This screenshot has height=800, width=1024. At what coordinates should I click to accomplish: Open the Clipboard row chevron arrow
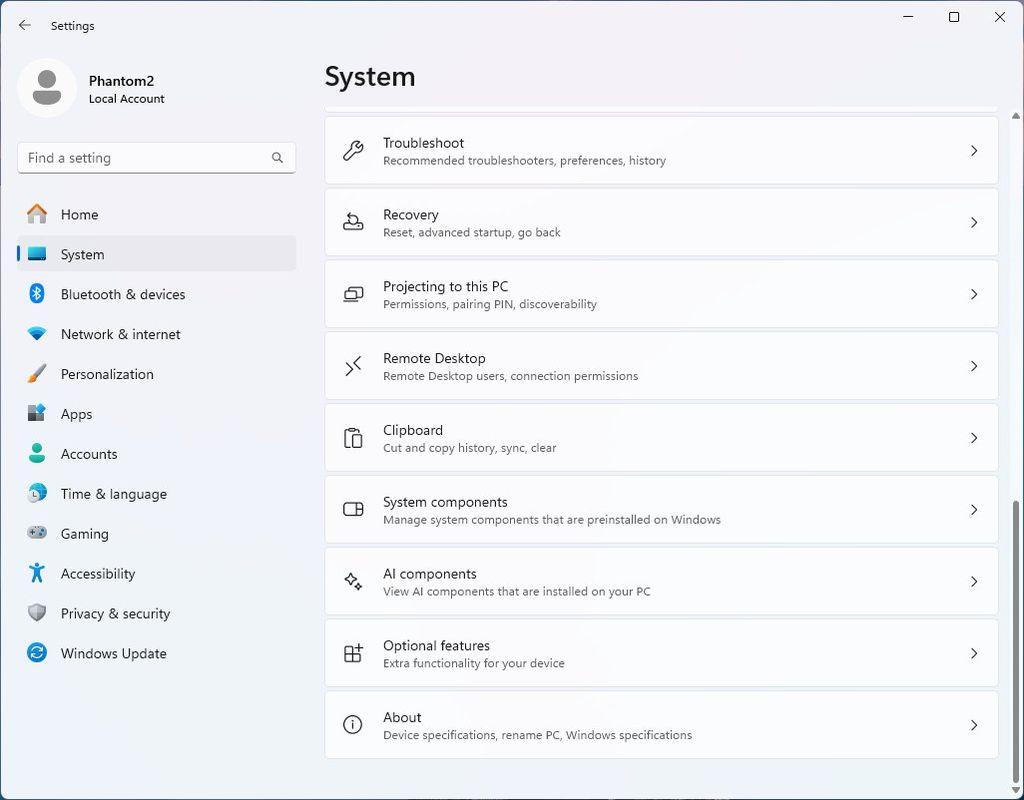(973, 438)
